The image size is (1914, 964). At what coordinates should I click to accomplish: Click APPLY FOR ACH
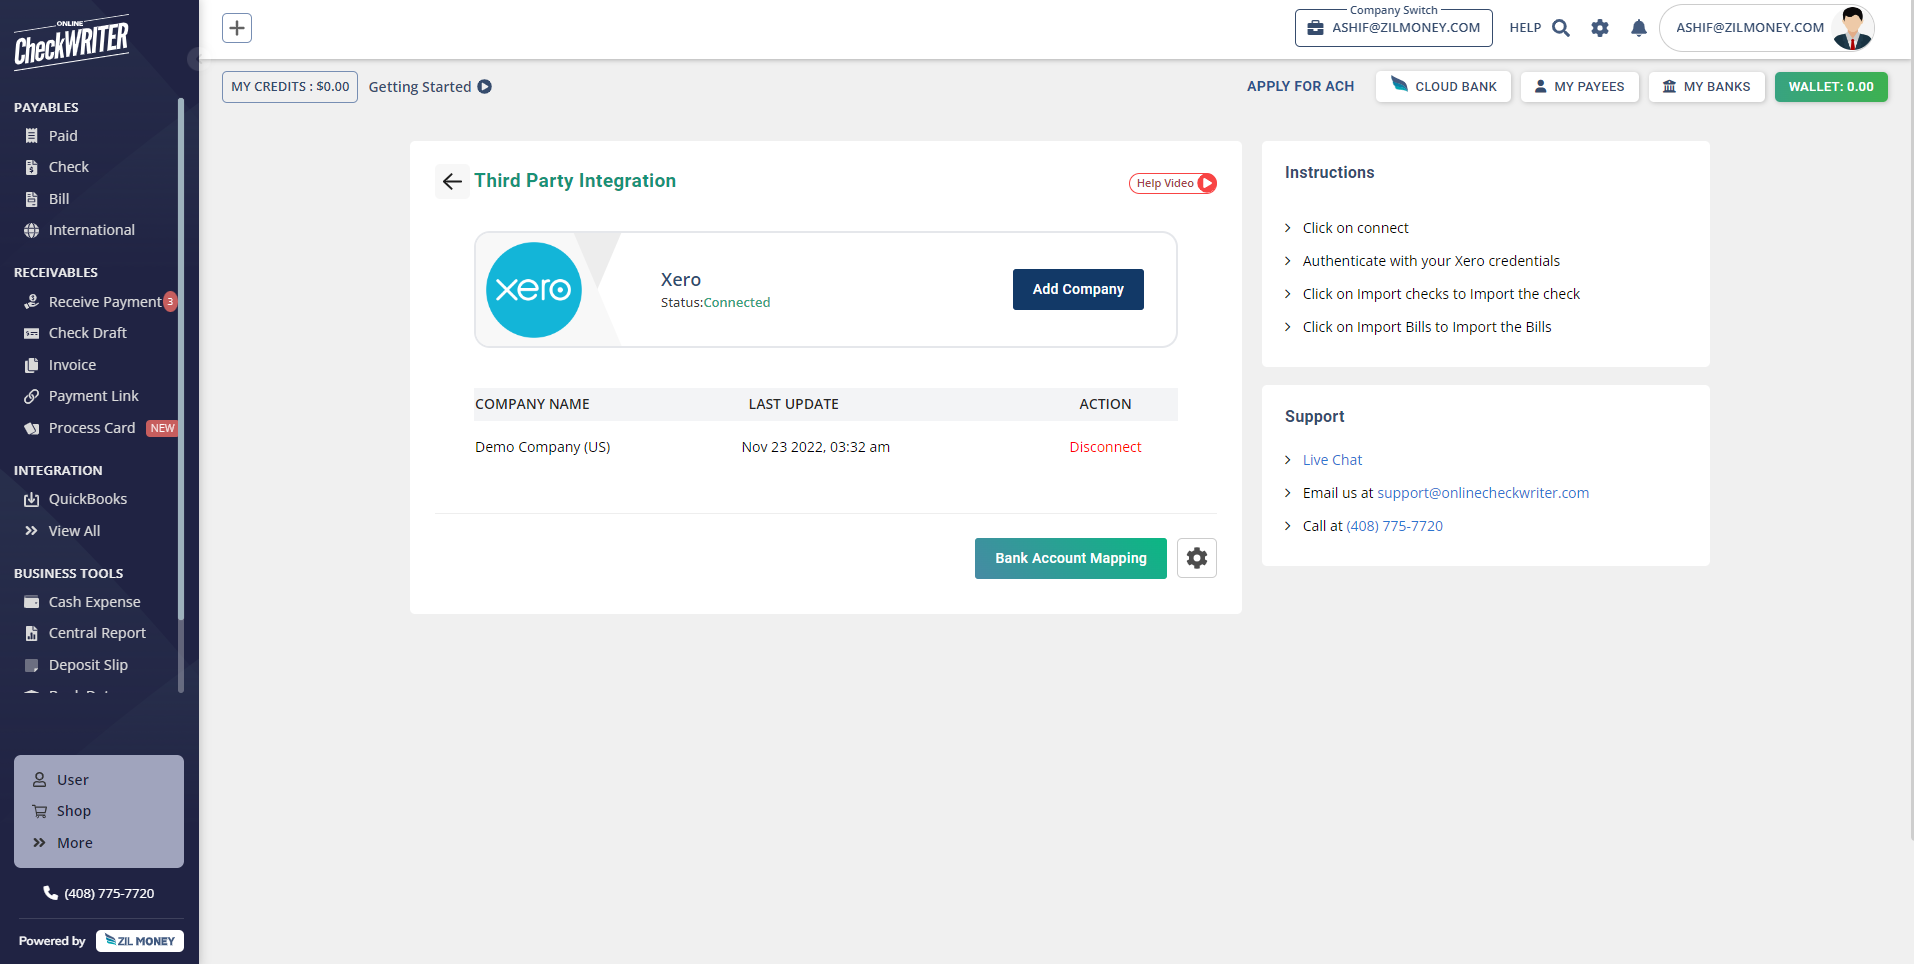pos(1300,87)
